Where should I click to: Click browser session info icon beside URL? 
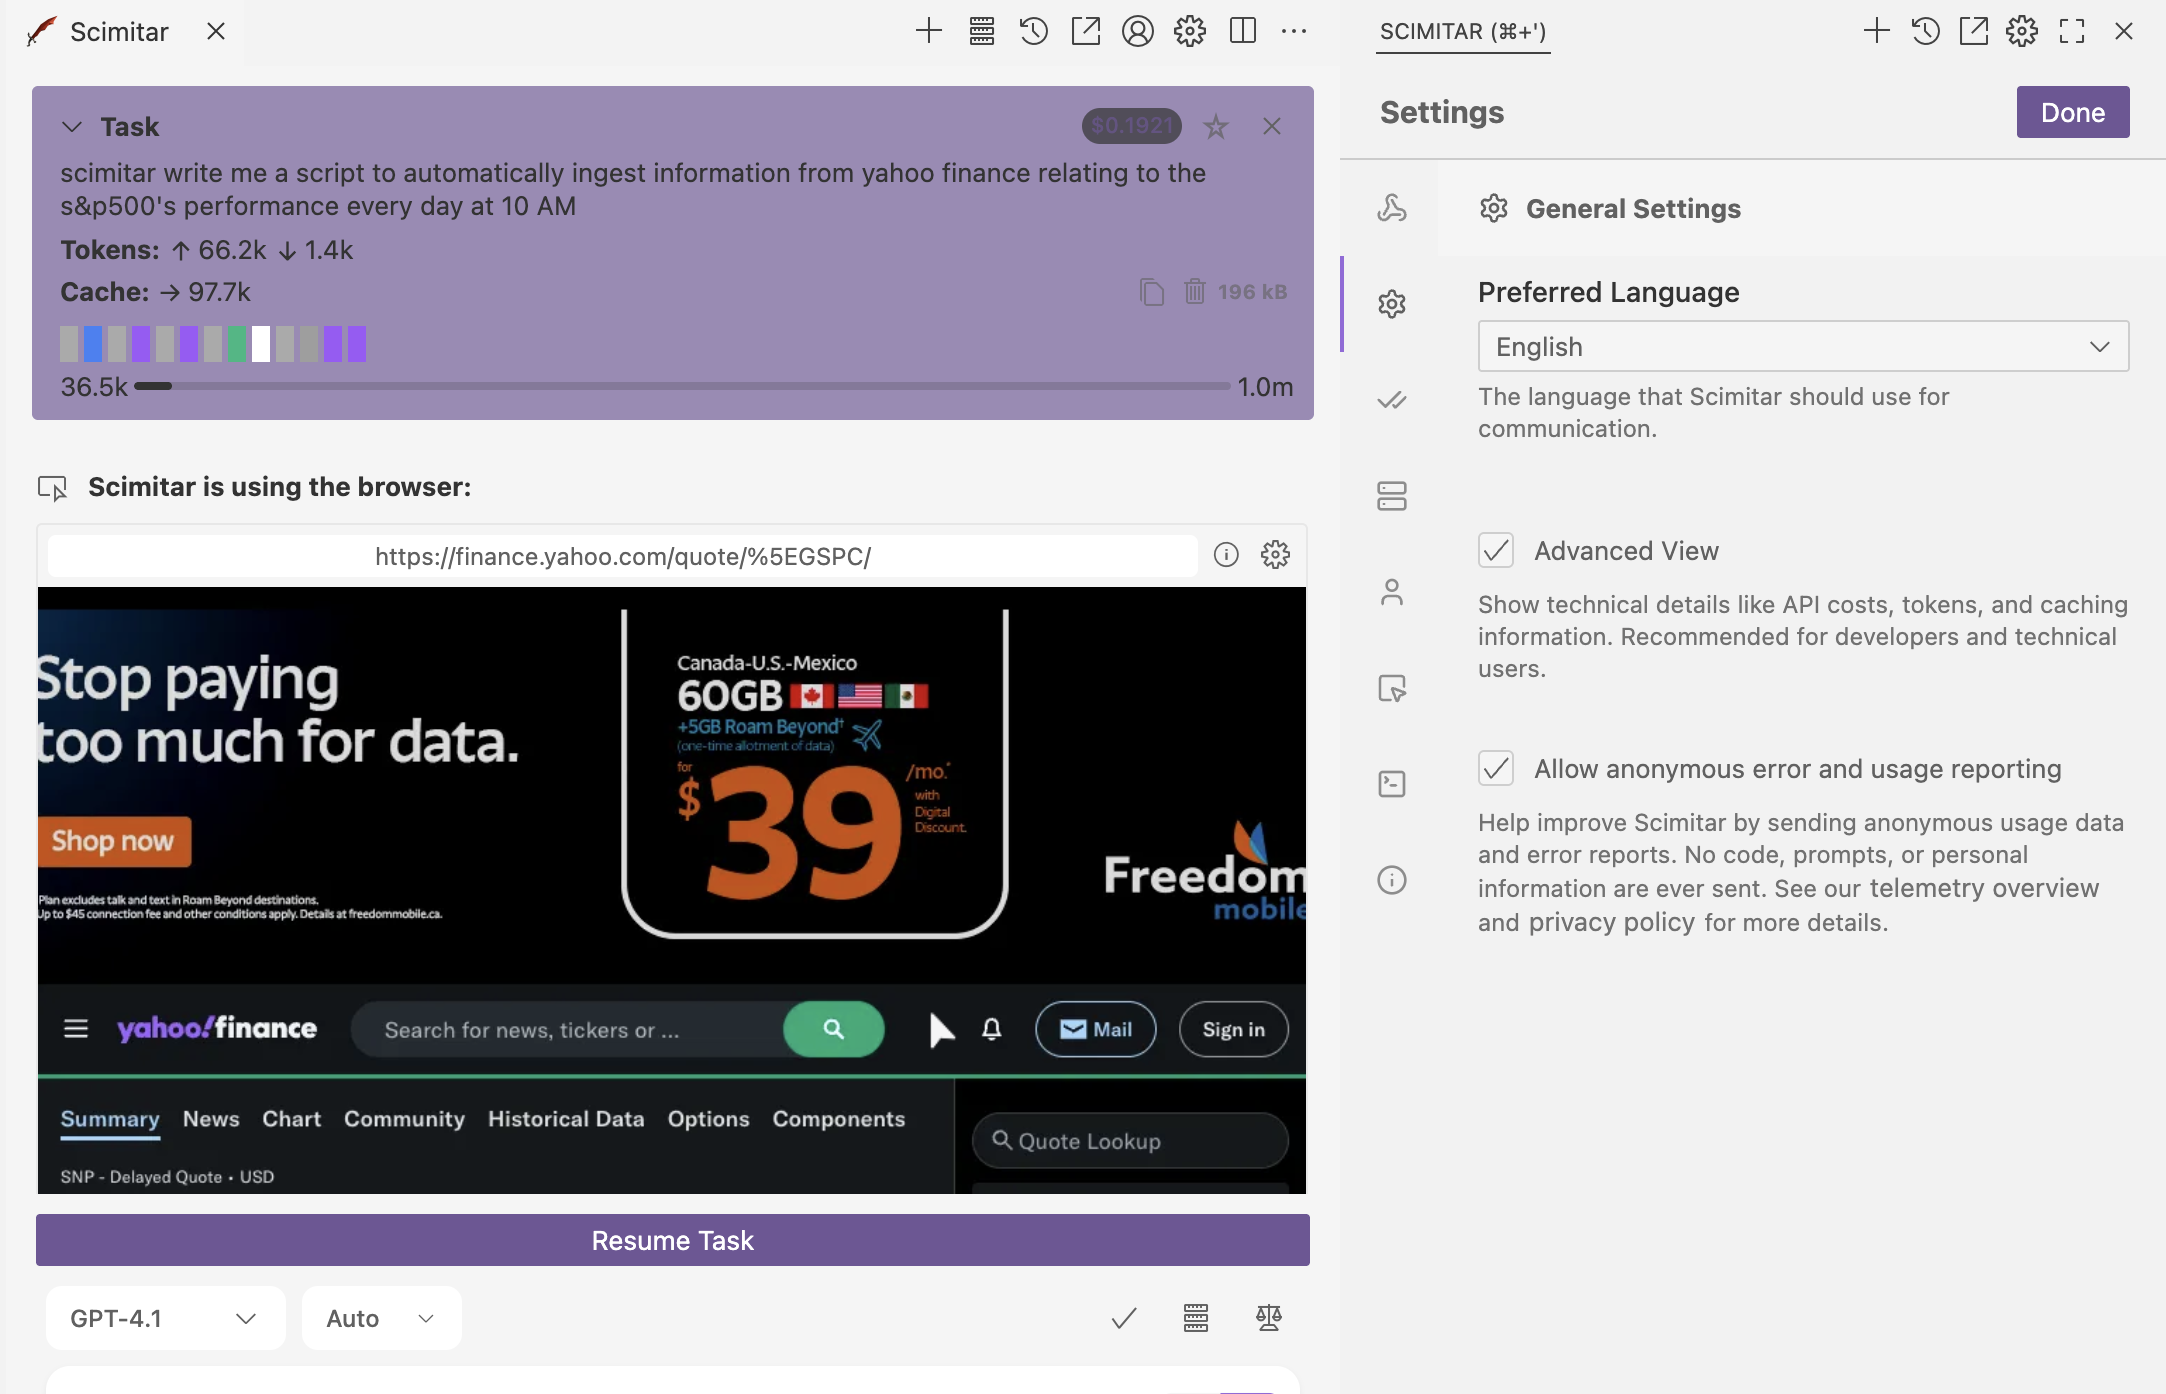1225,554
